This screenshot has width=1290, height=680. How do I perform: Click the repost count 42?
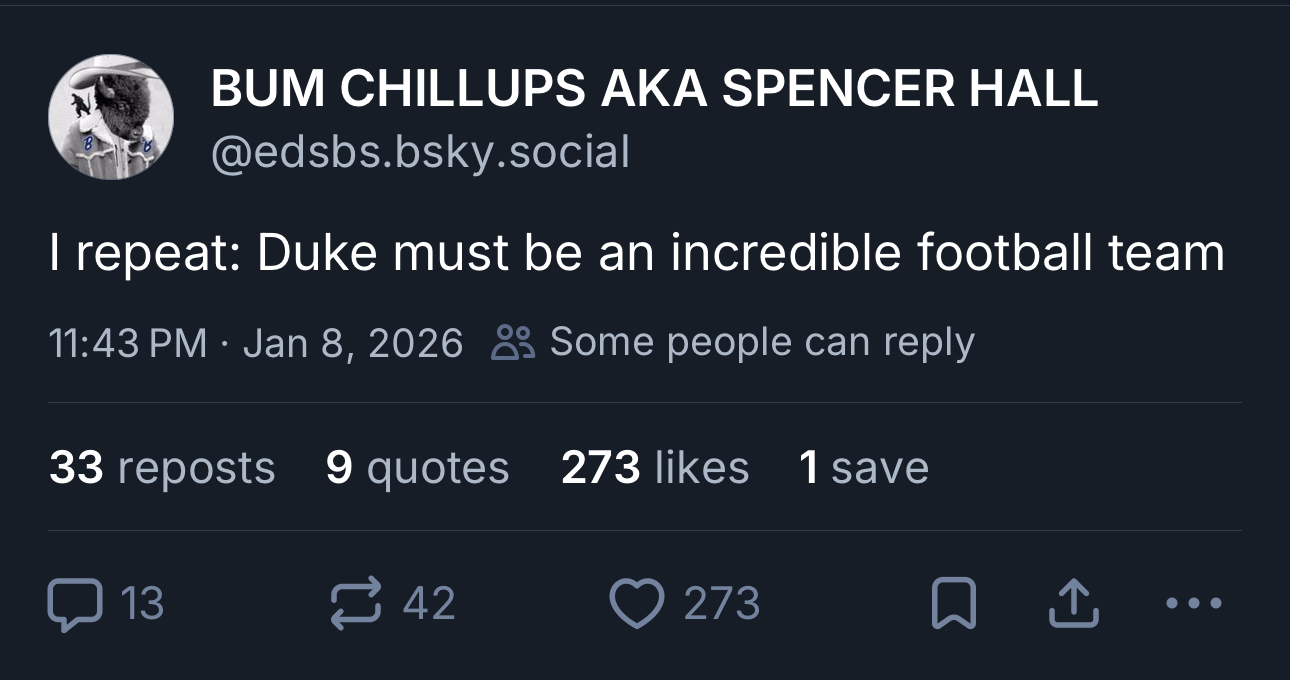click(x=429, y=604)
